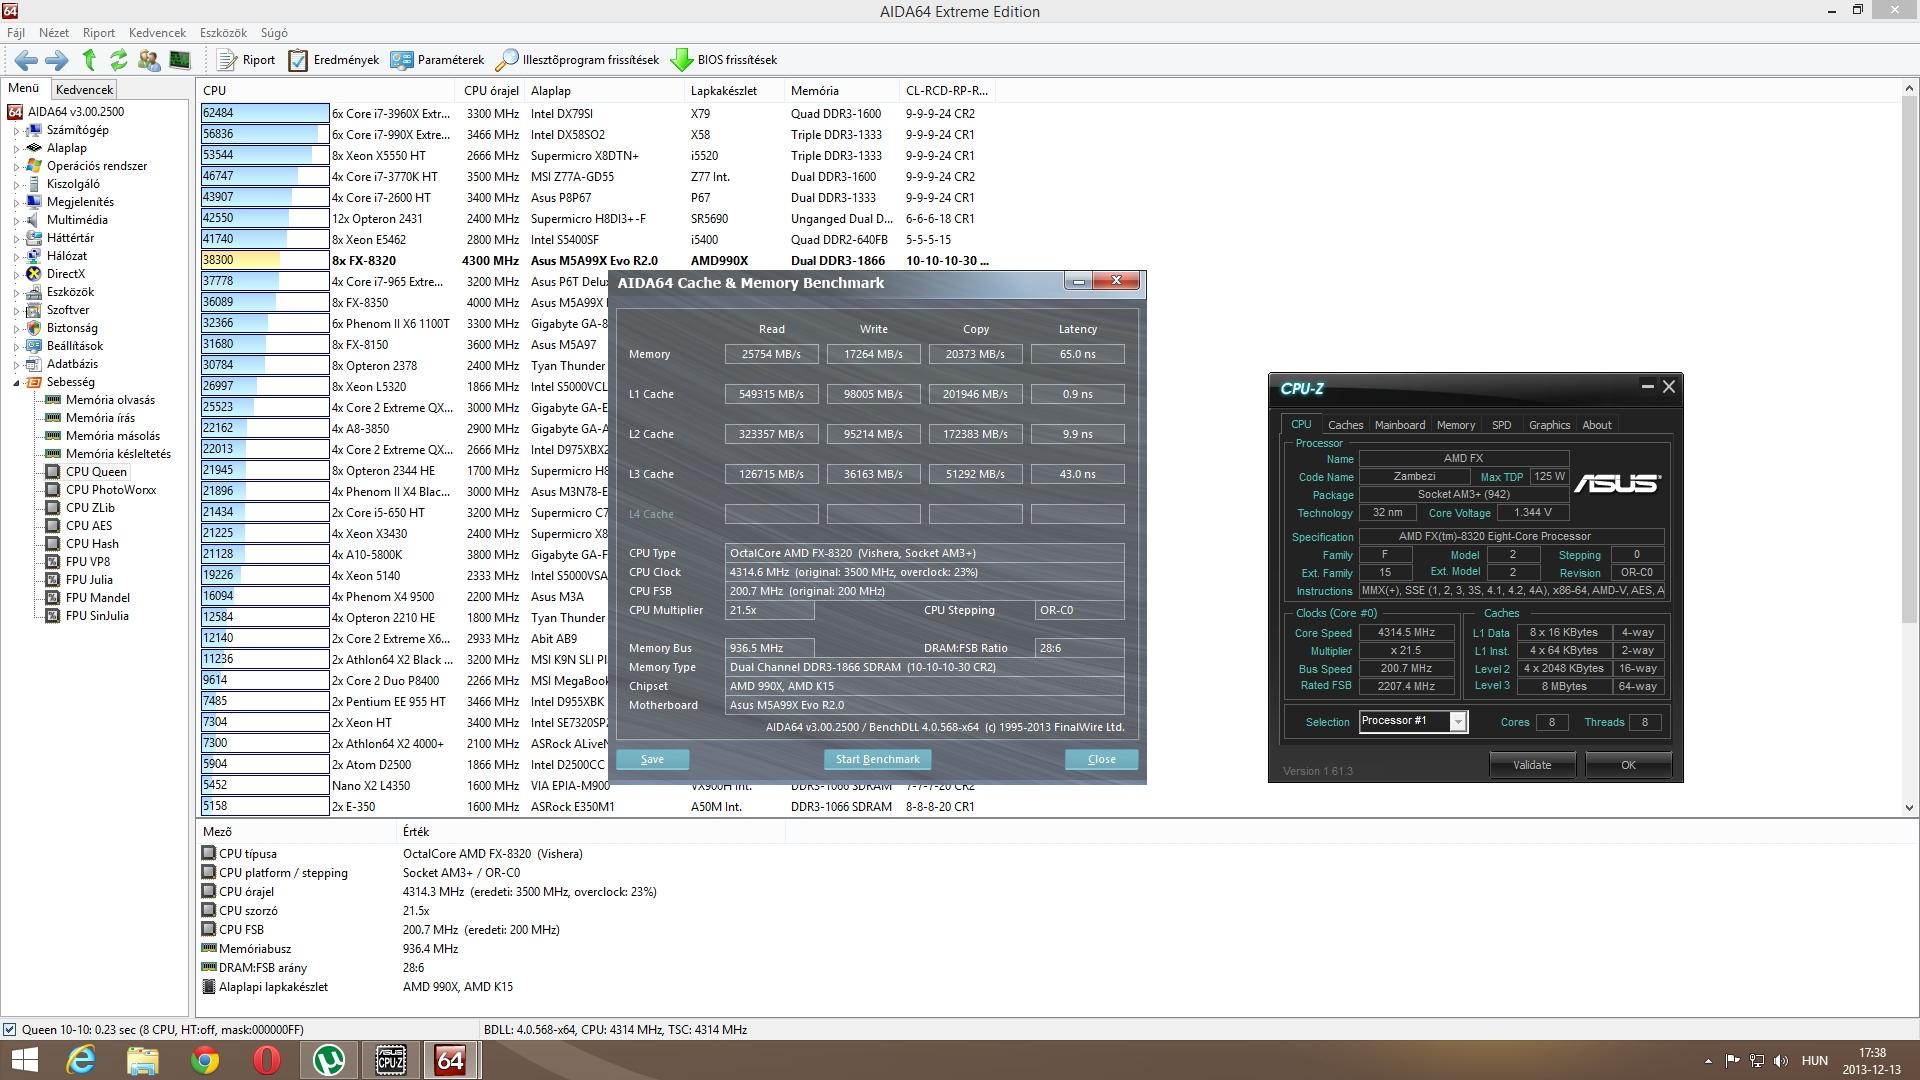The height and width of the screenshot is (1080, 1920).
Task: Click Illesztőprogram frissítések driver updates
Action: click(x=578, y=60)
